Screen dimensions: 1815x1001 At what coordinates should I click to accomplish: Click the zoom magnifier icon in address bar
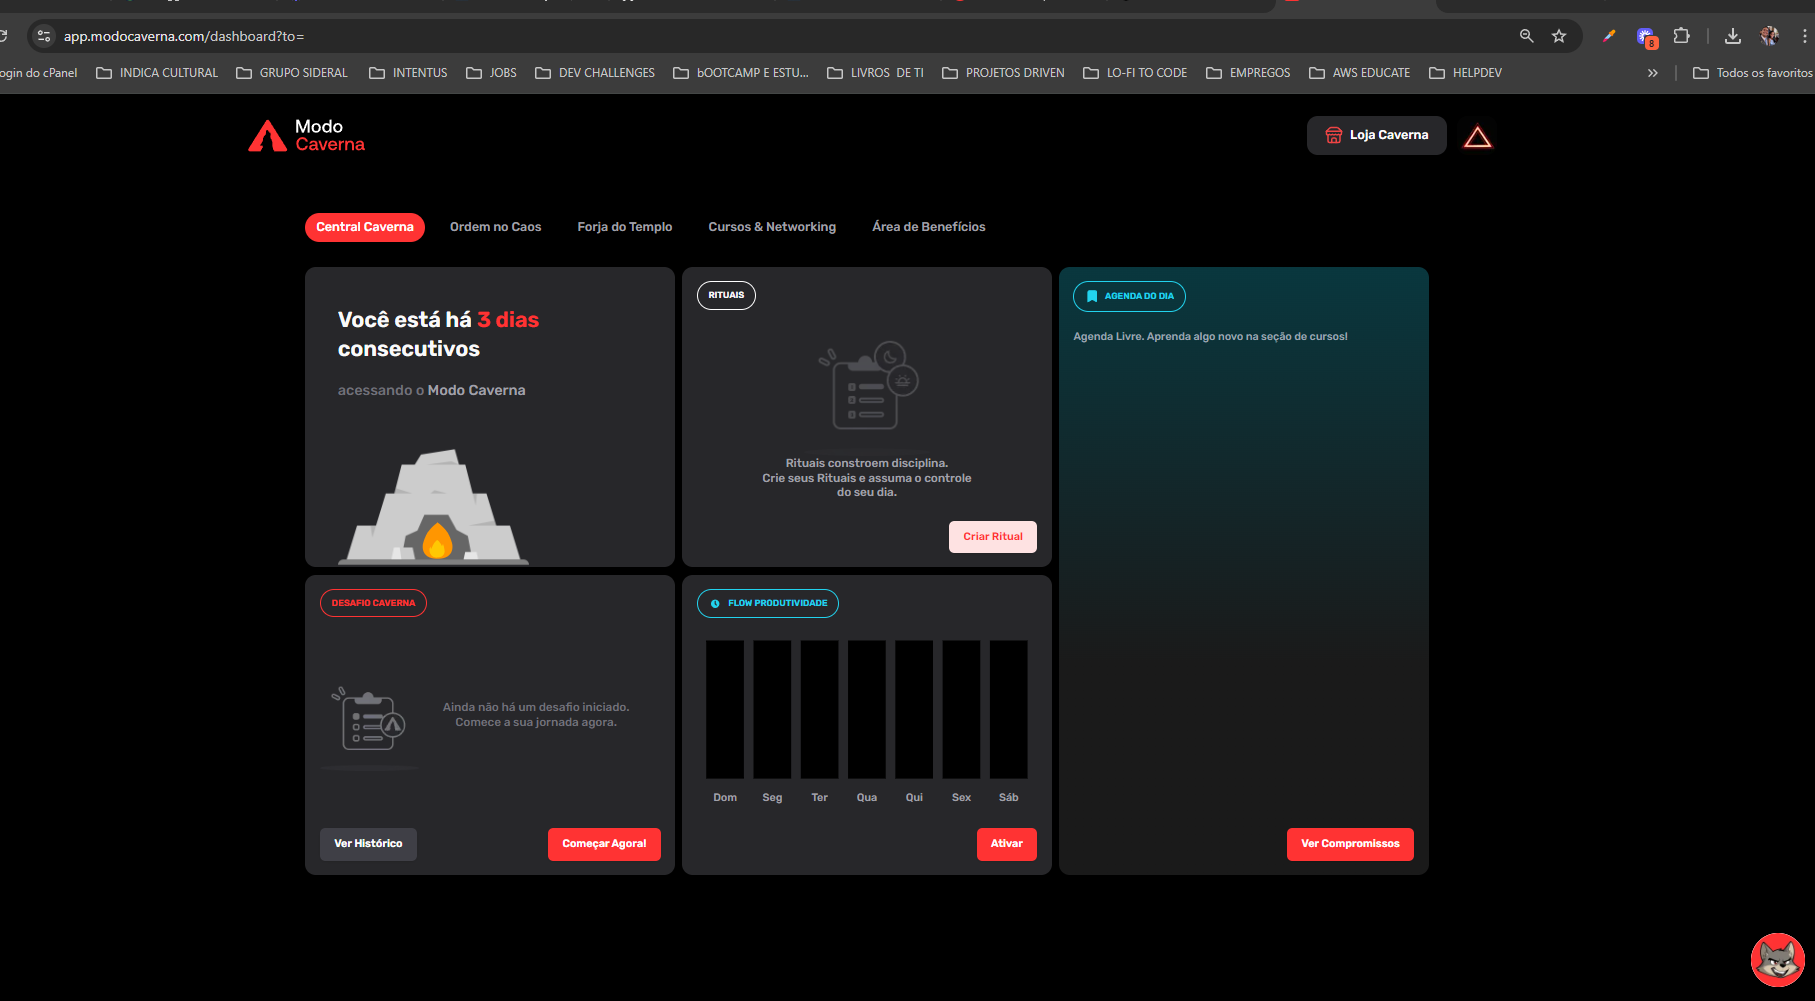tap(1526, 36)
